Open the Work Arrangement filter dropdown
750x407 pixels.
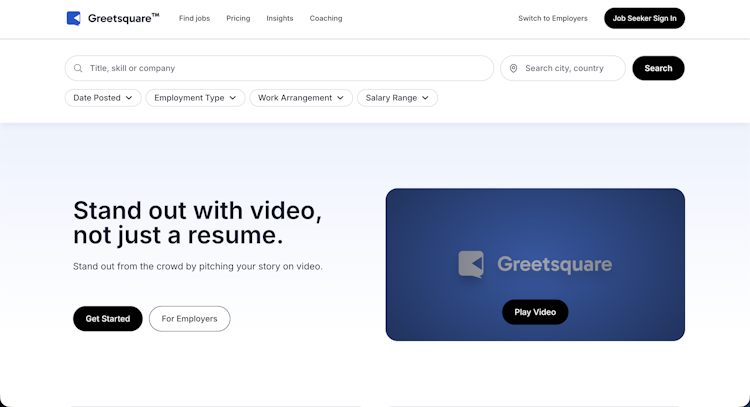click(301, 98)
